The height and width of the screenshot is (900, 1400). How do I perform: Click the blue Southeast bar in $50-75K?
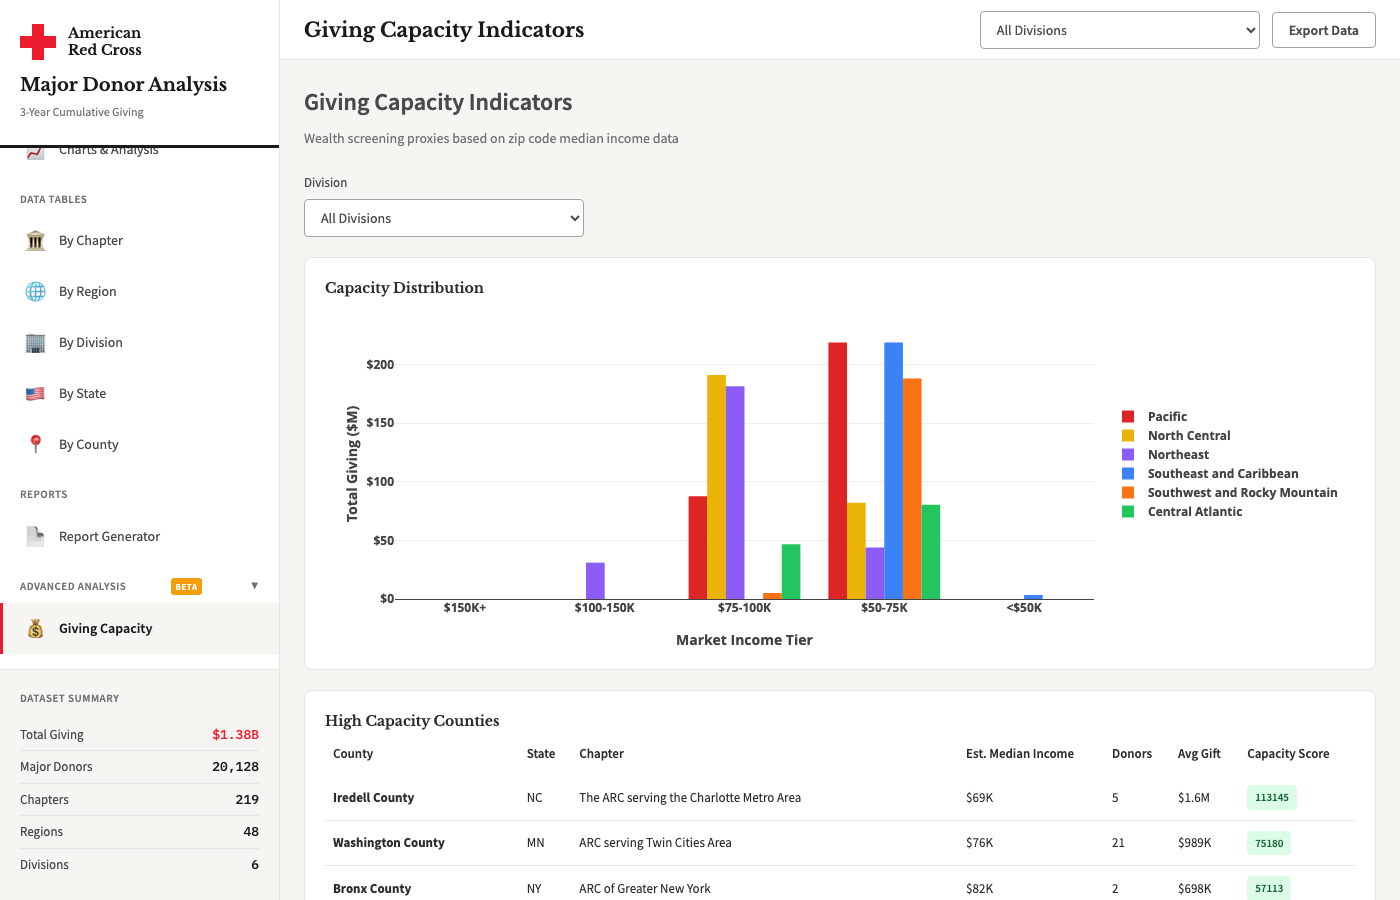coord(894,471)
